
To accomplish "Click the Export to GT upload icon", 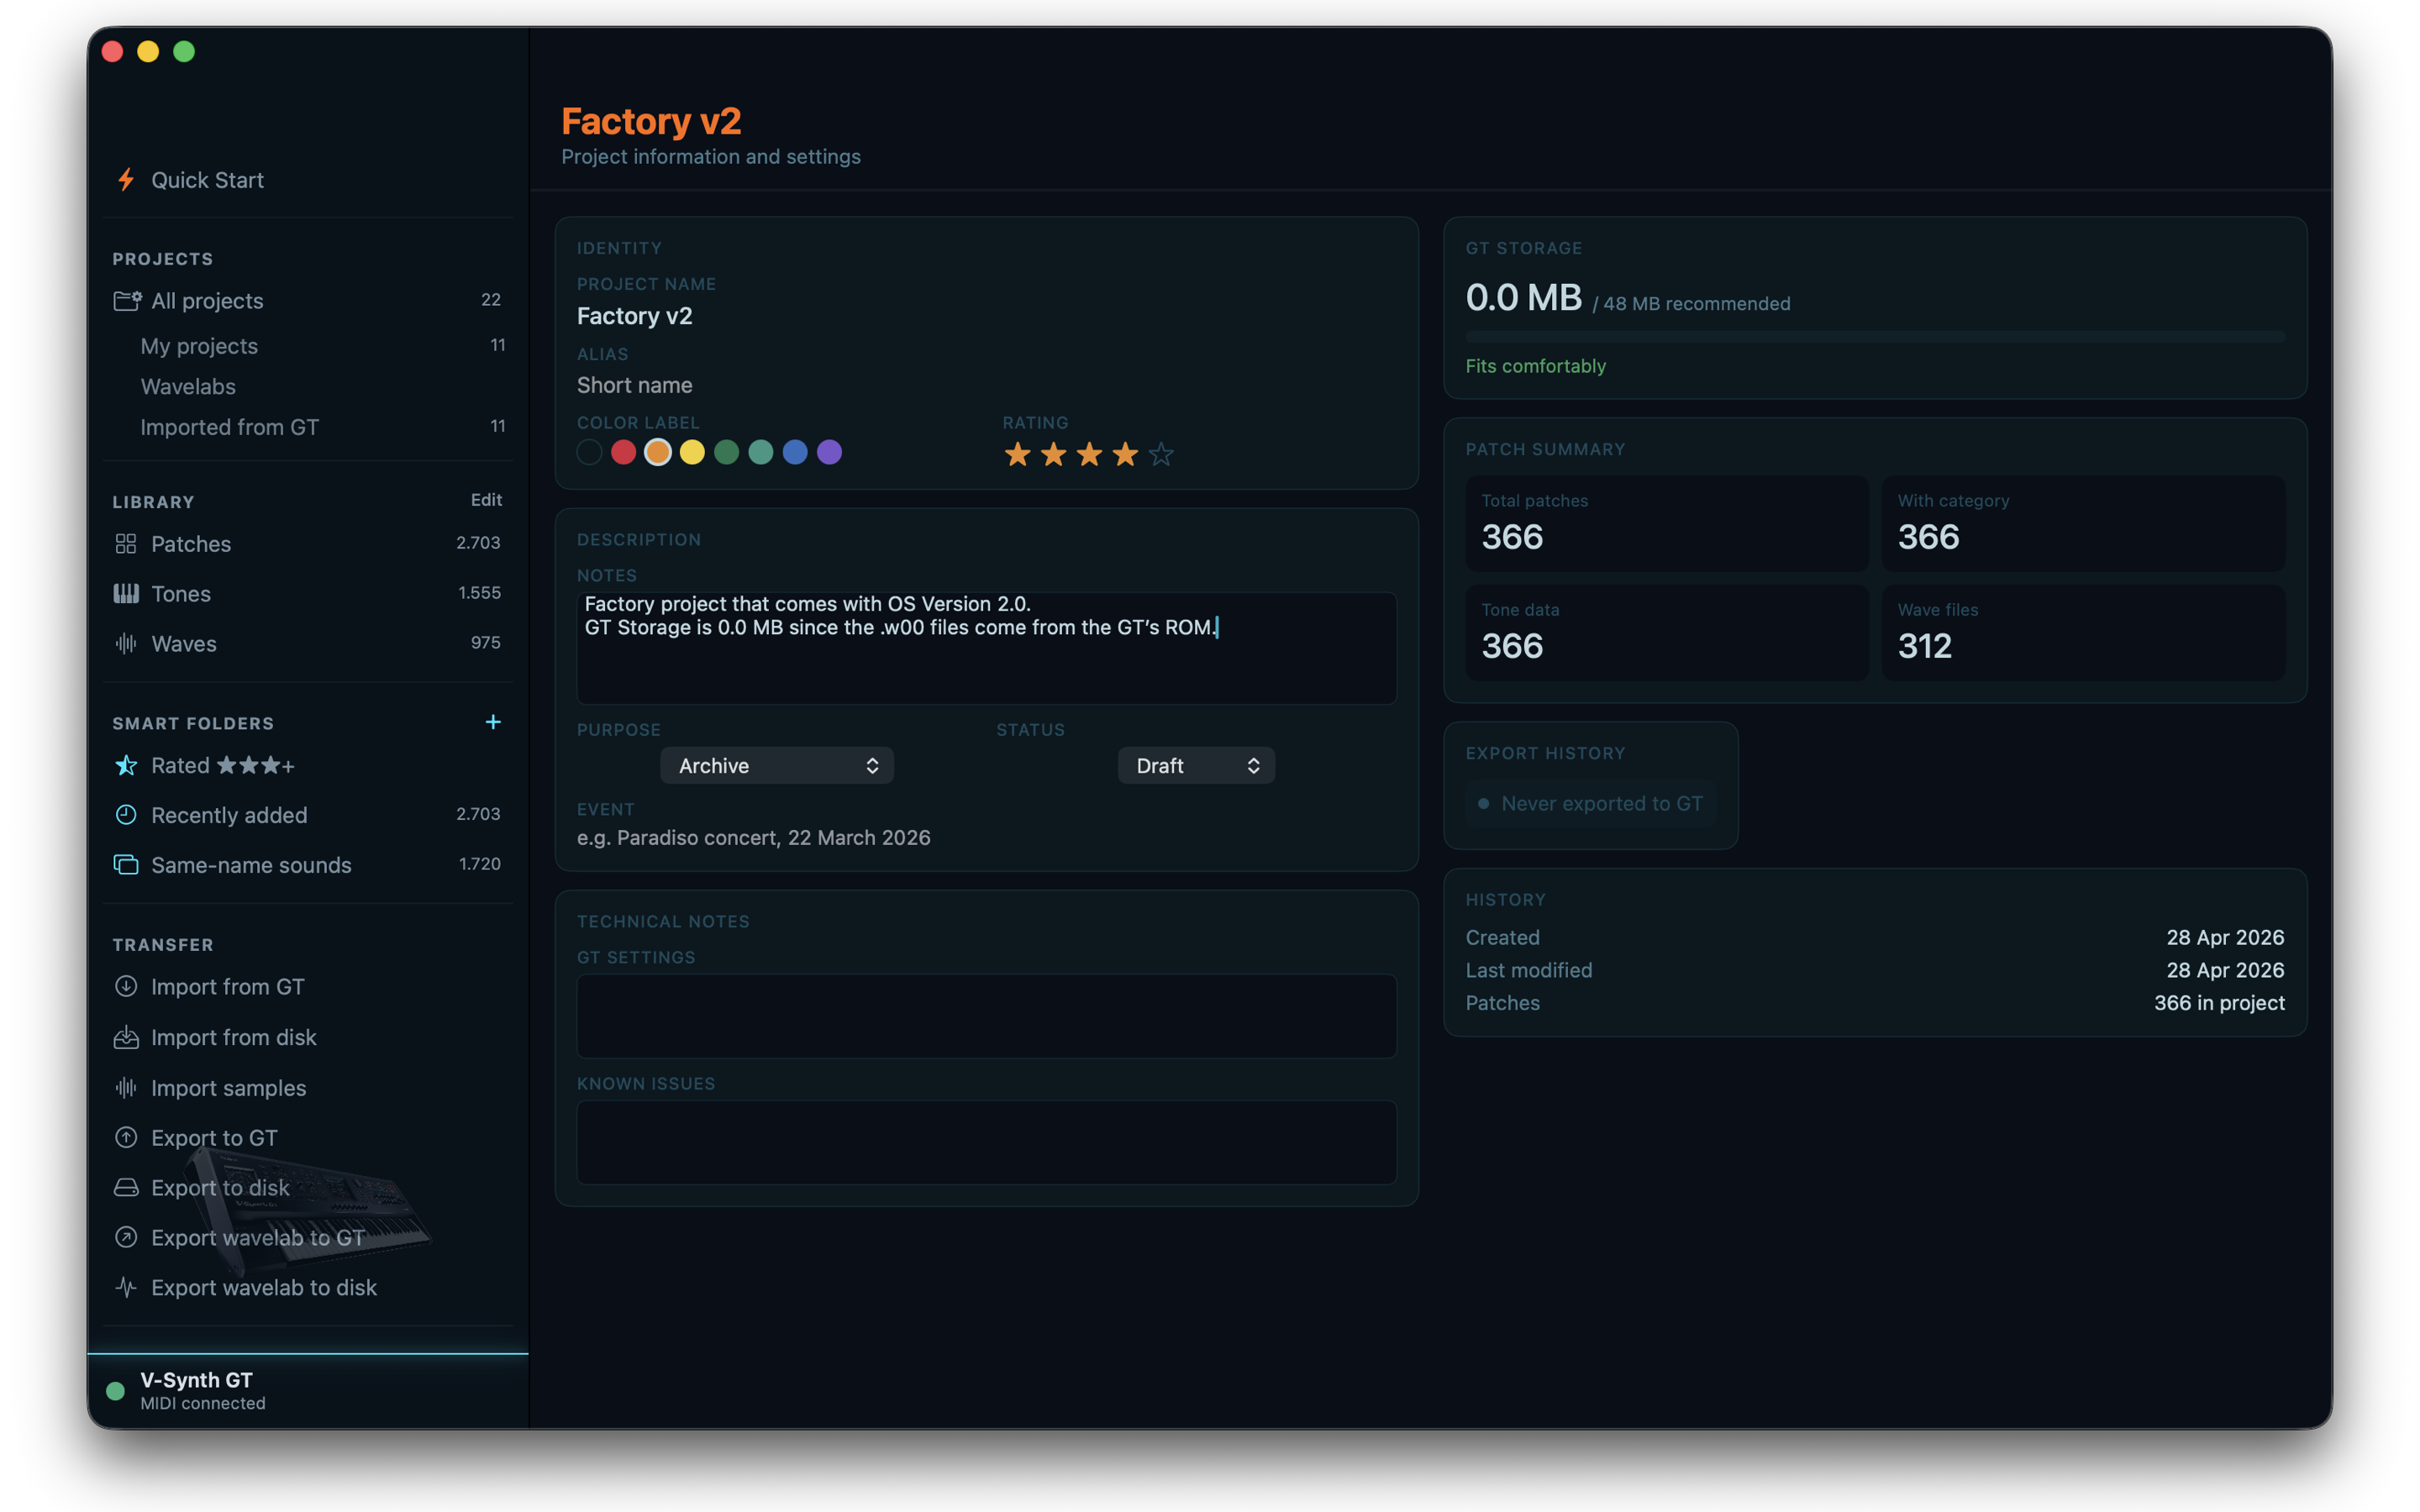I will tap(126, 1138).
